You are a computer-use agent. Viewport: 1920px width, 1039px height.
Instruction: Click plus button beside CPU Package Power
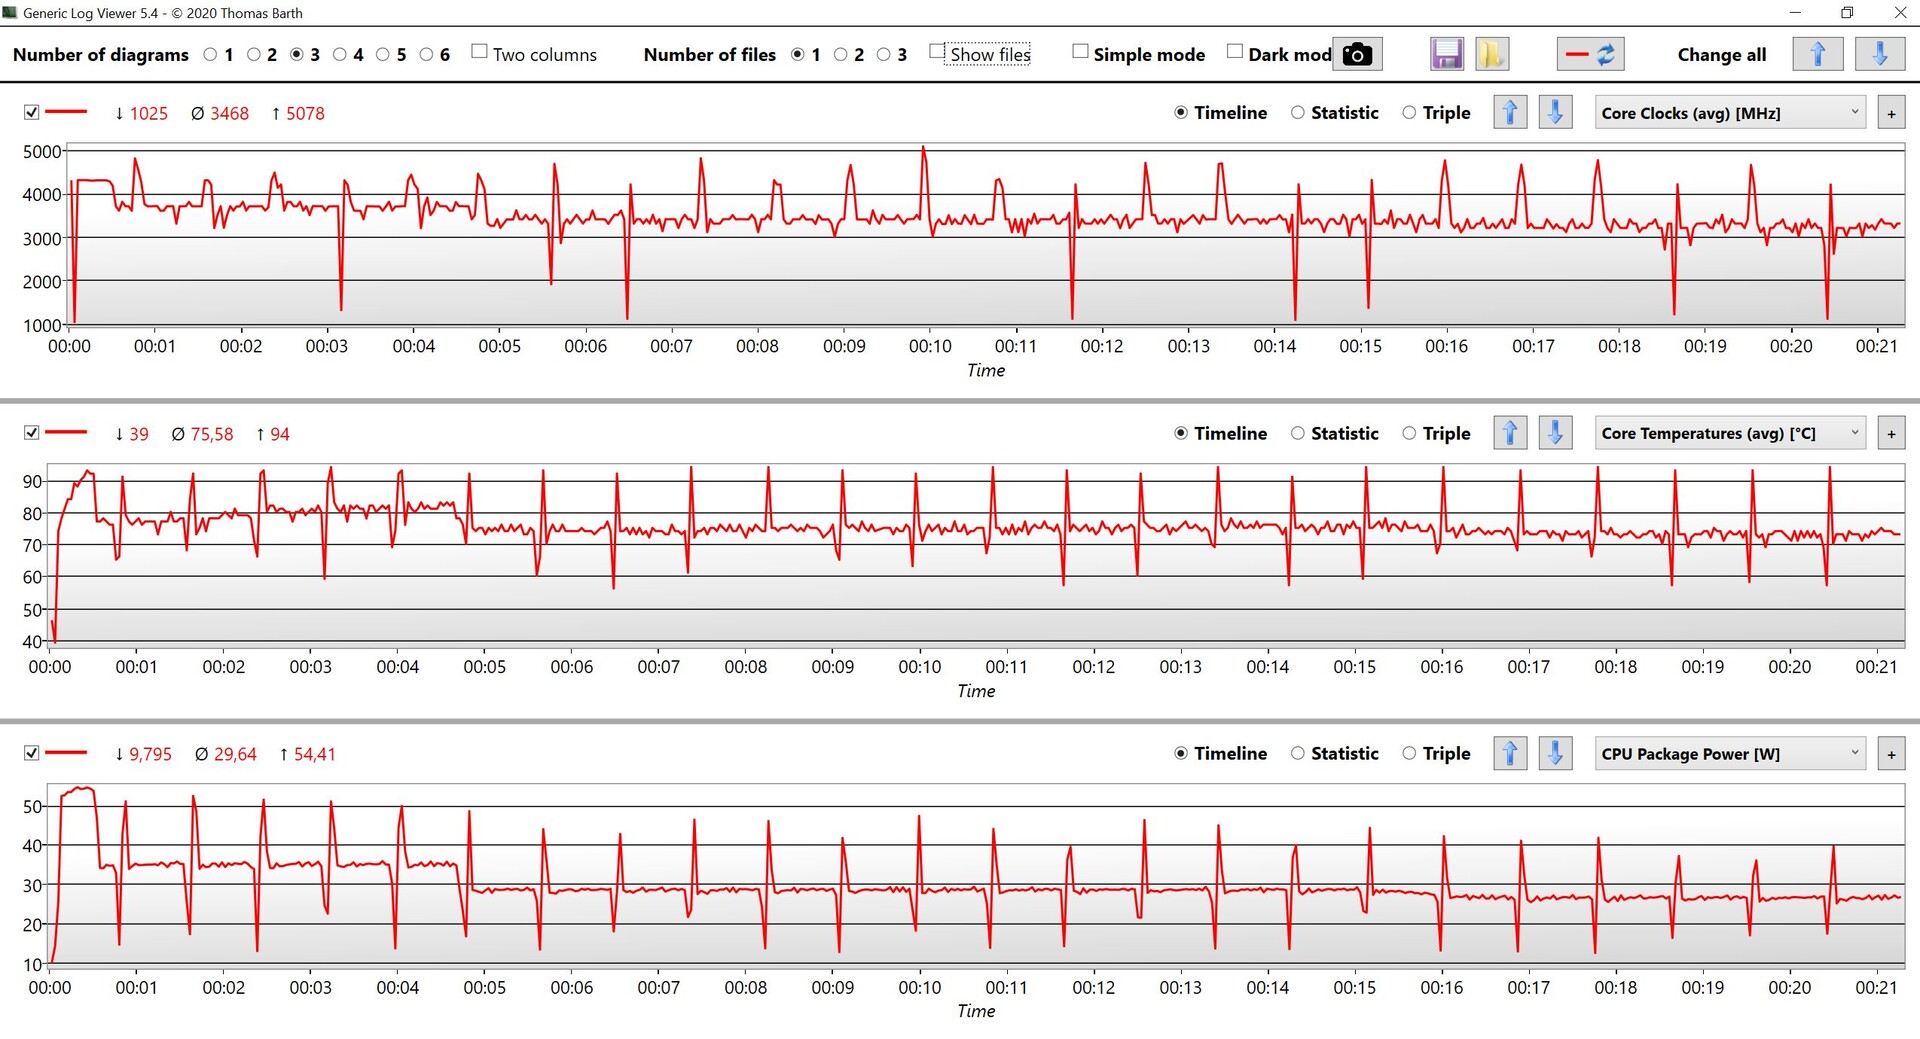click(x=1891, y=754)
